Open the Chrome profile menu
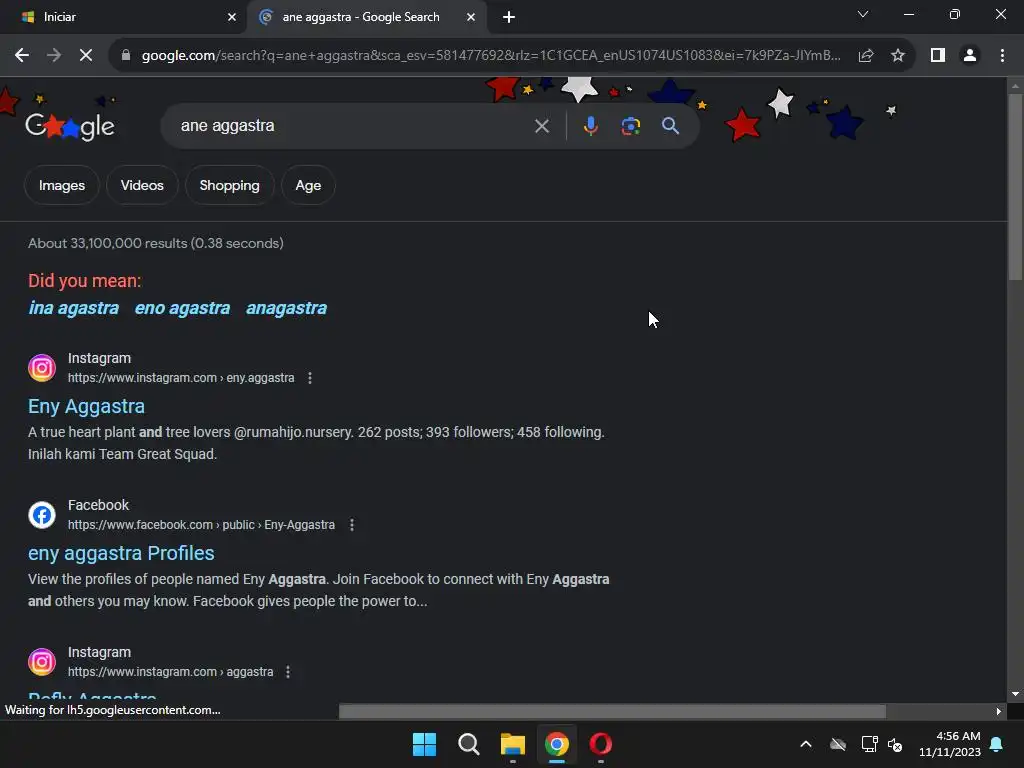1024x768 pixels. pos(970,56)
